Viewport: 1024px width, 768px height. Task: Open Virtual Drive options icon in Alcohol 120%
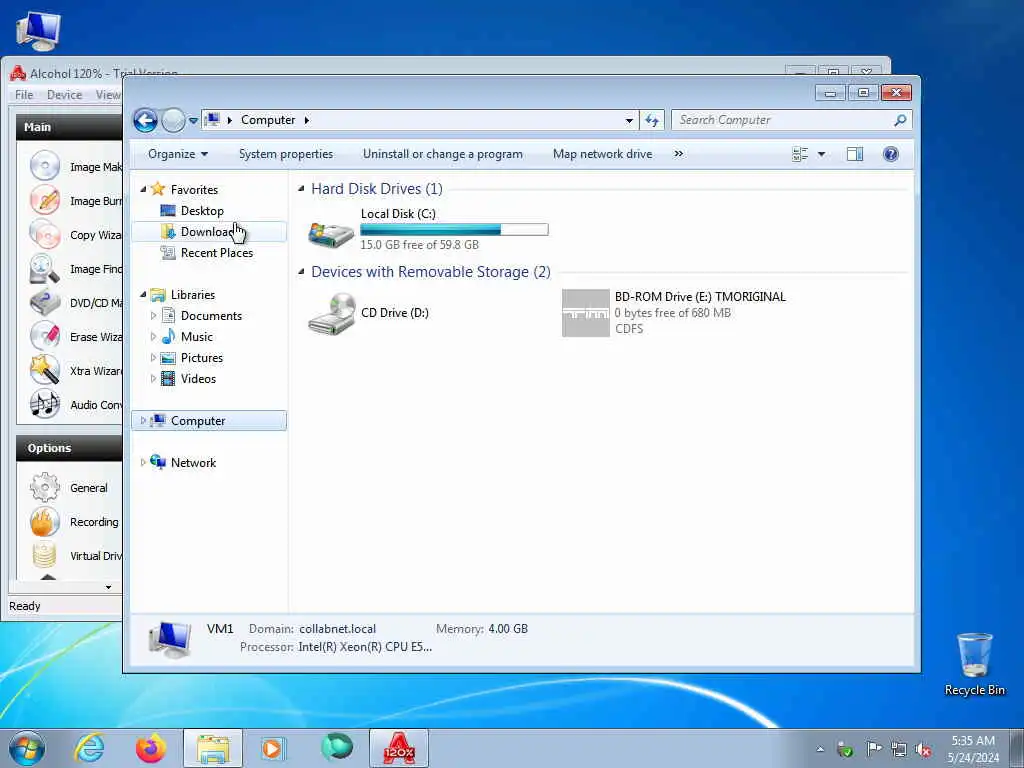[44, 555]
